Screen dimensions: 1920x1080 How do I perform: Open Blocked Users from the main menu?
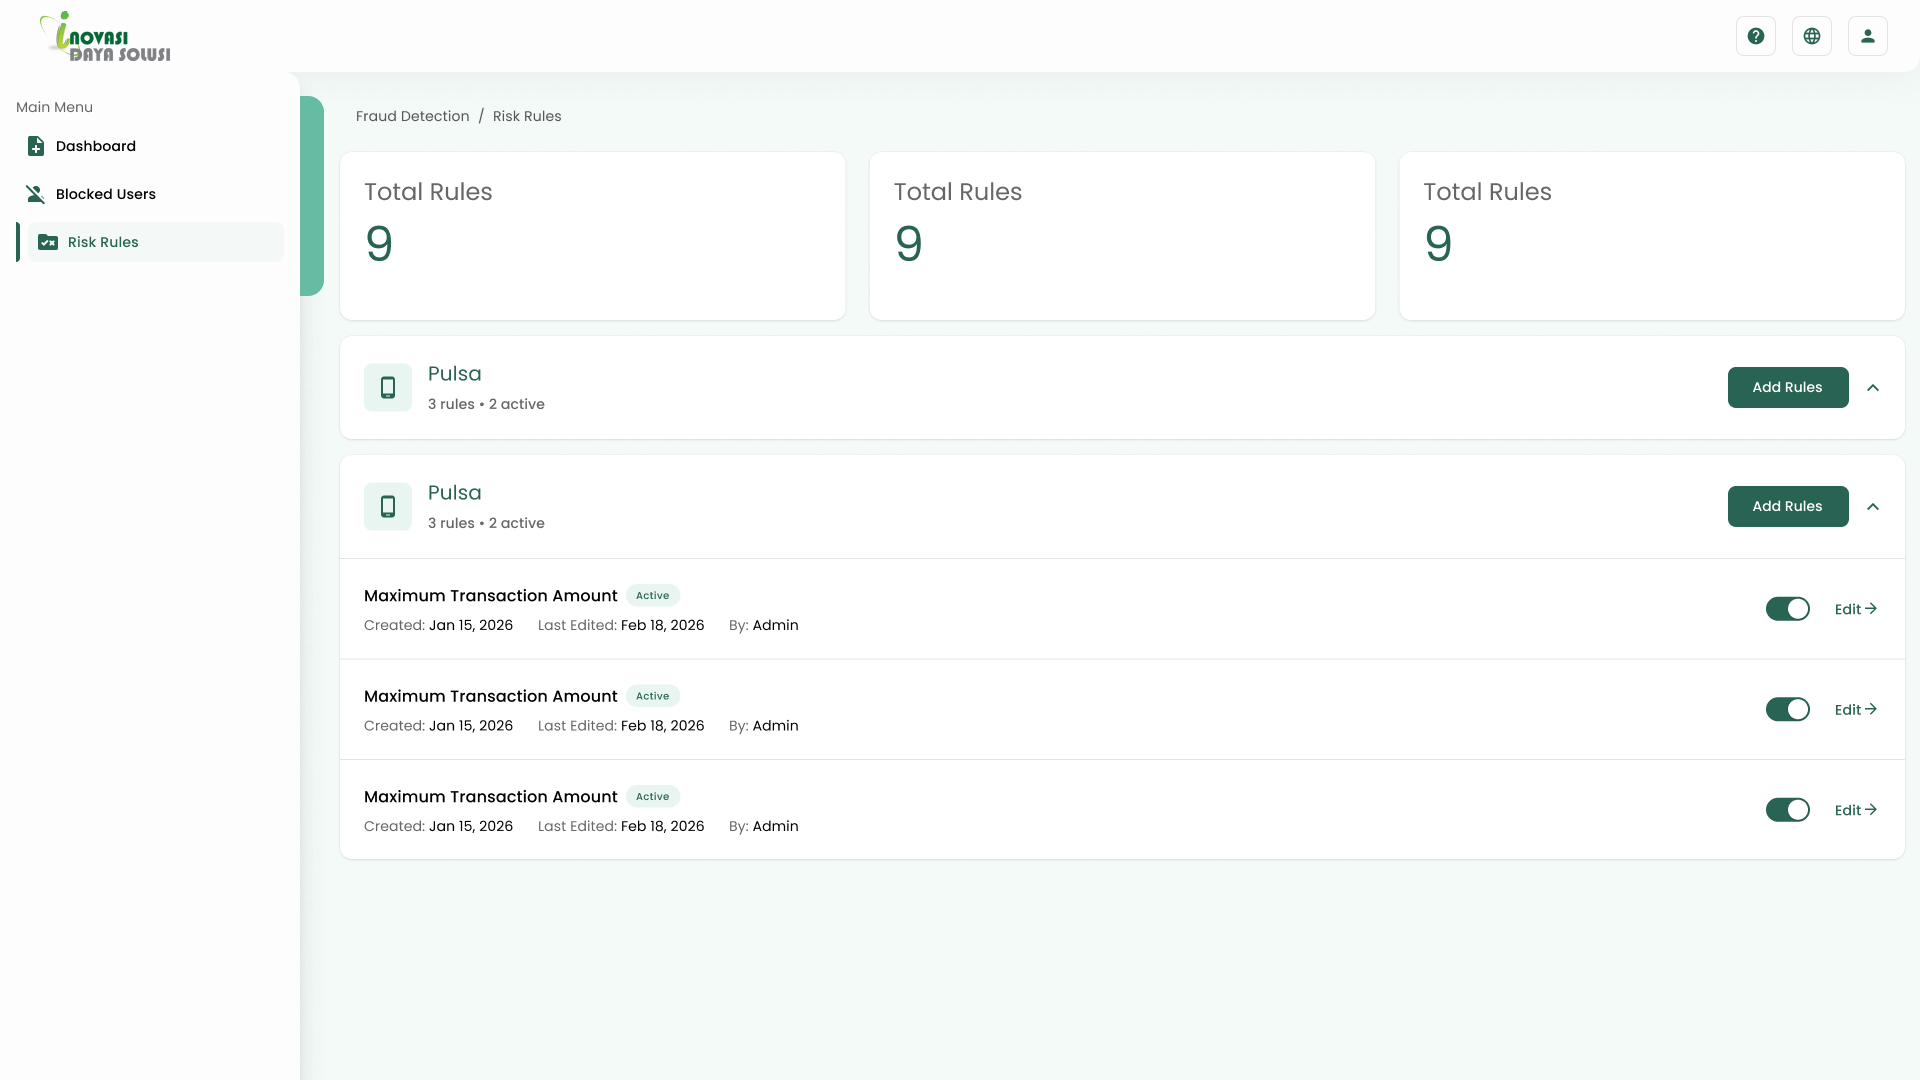click(106, 194)
